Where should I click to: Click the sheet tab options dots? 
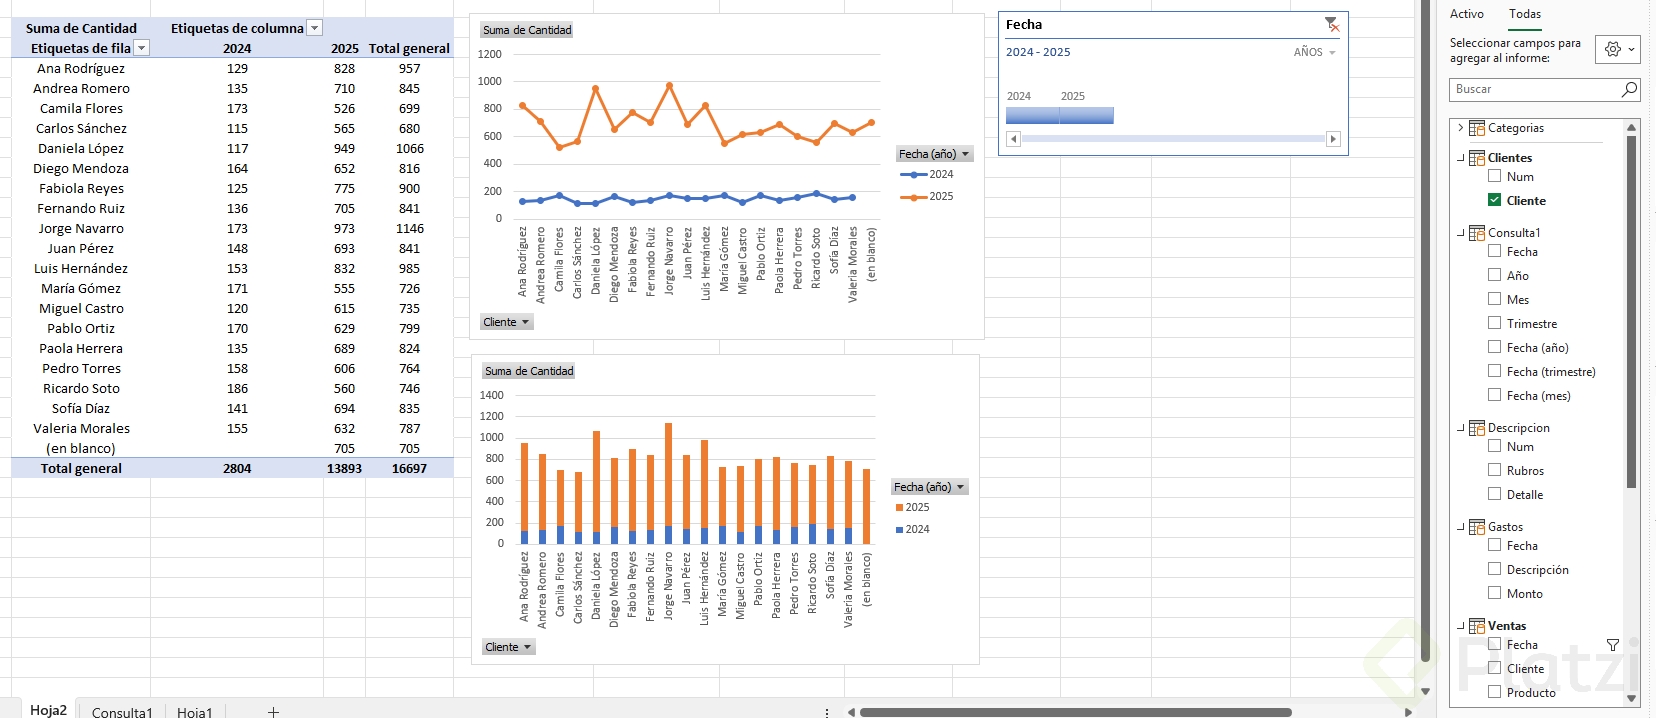827,712
